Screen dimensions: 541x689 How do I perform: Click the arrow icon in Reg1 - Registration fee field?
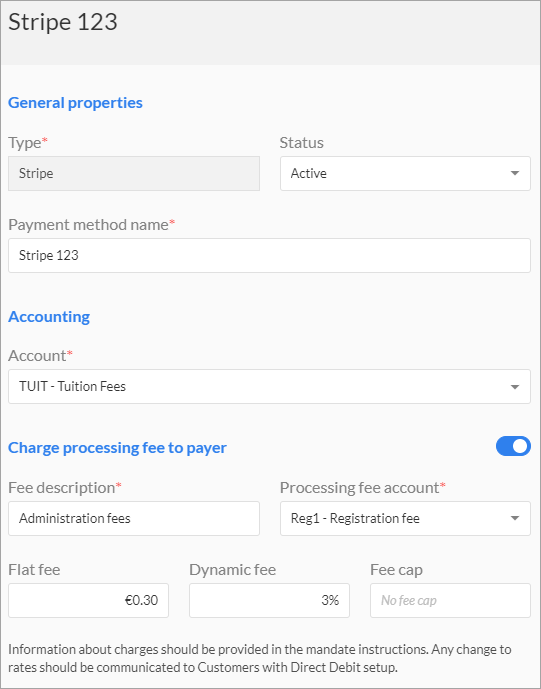(x=515, y=519)
